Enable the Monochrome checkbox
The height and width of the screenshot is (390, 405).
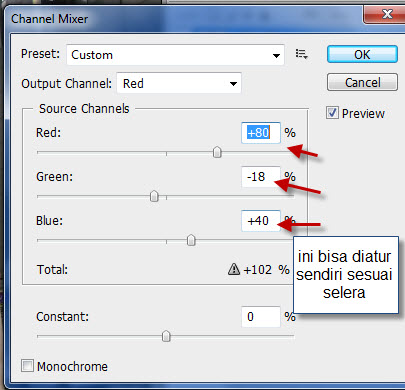pos(27,366)
